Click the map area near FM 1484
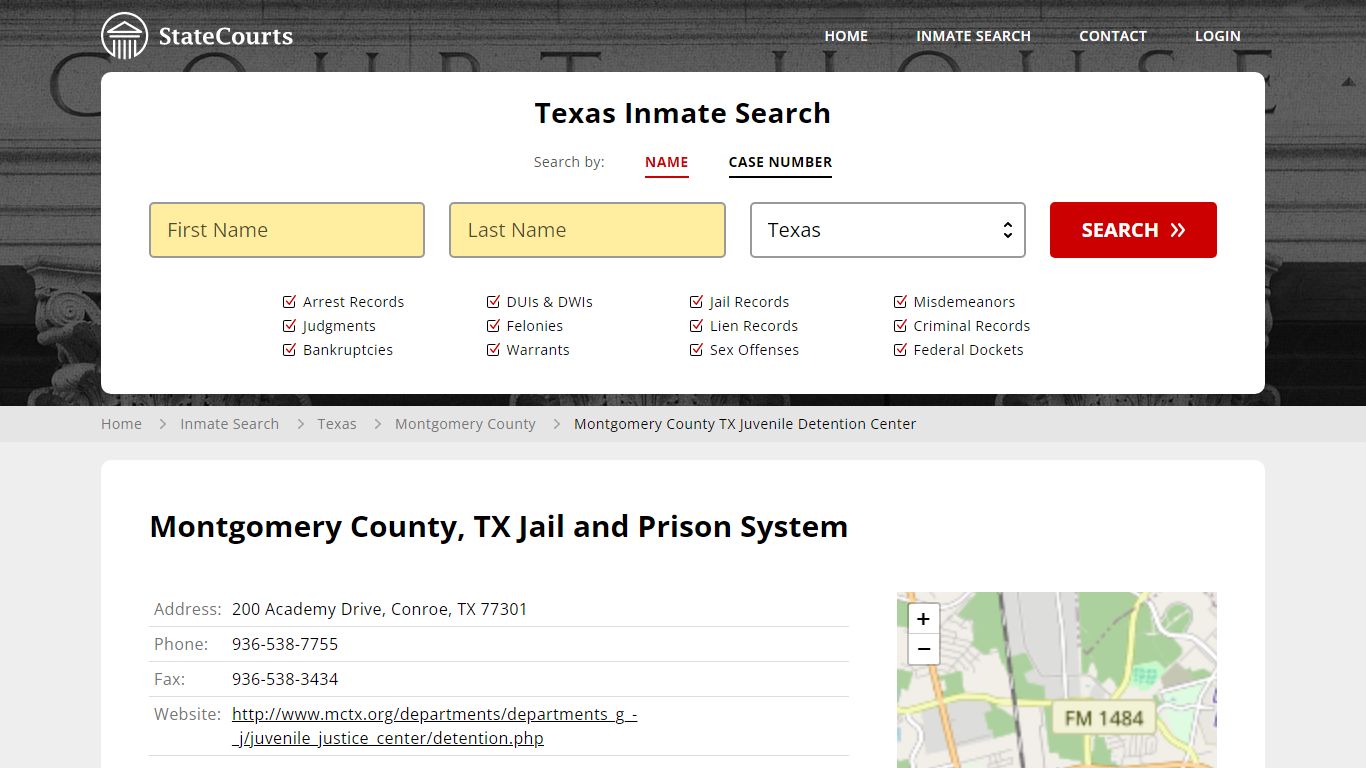This screenshot has height=768, width=1366. (x=1103, y=717)
